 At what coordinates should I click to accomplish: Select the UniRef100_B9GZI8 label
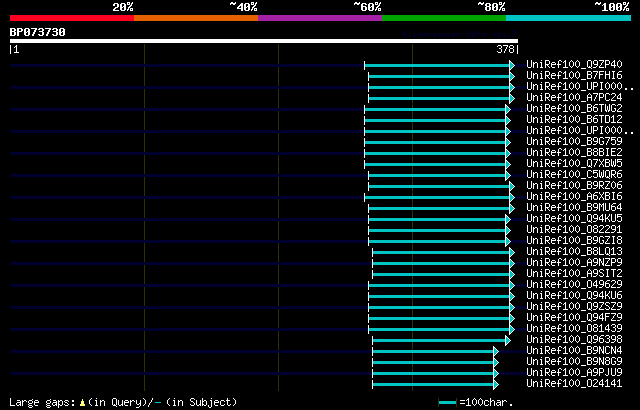click(x=574, y=241)
